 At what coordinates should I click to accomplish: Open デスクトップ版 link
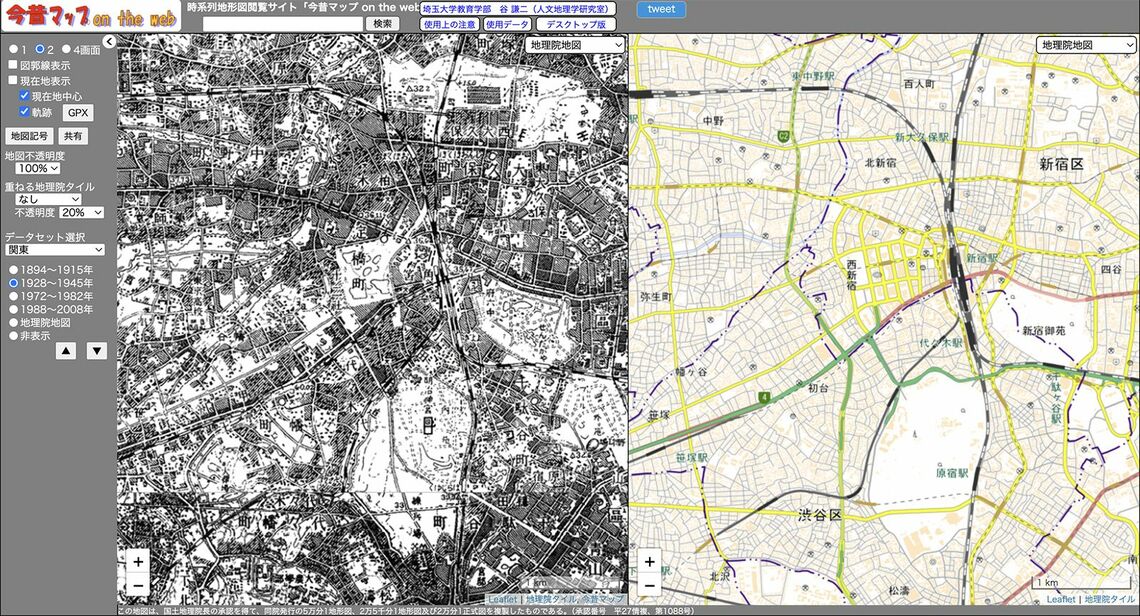click(x=576, y=24)
